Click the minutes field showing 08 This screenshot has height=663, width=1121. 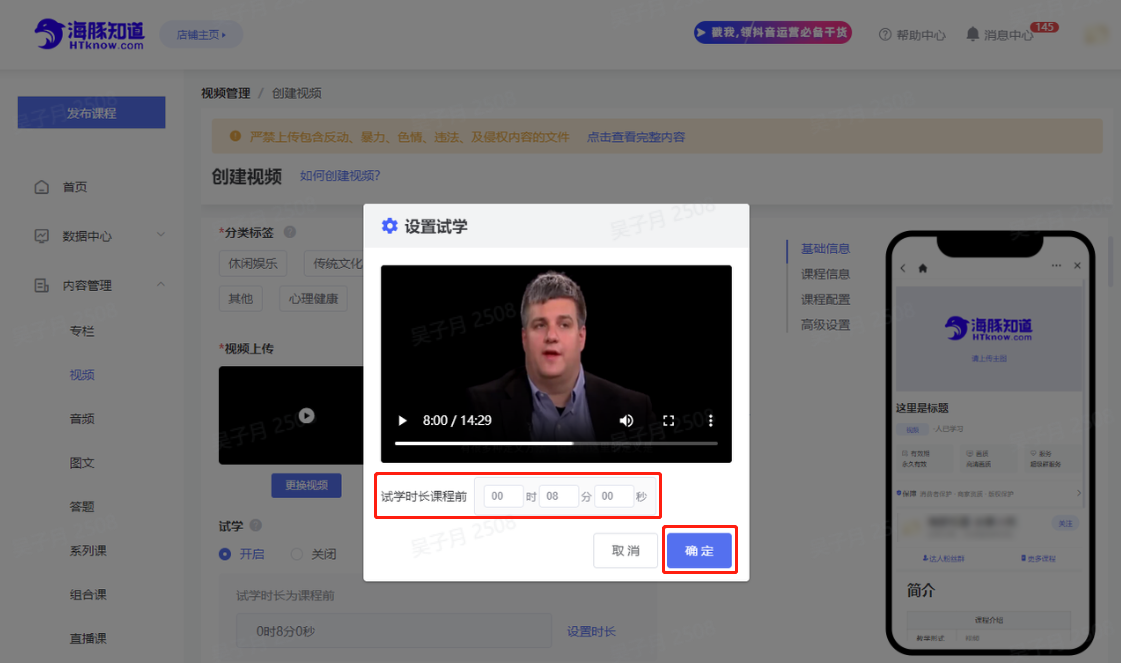(558, 496)
